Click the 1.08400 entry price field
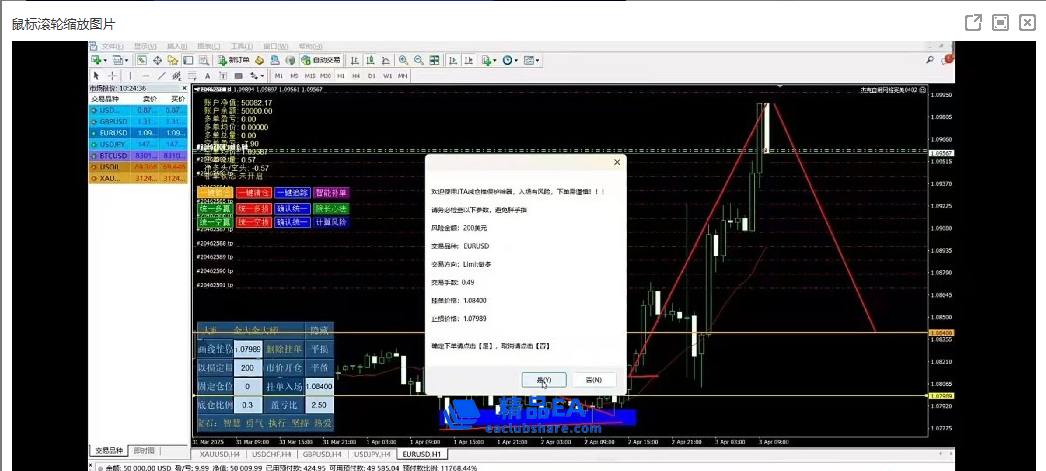 click(318, 385)
